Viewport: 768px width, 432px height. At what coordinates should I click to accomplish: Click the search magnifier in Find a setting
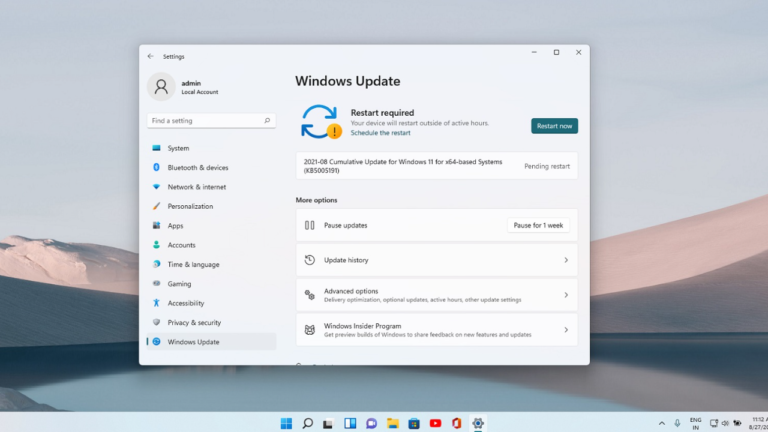point(267,120)
